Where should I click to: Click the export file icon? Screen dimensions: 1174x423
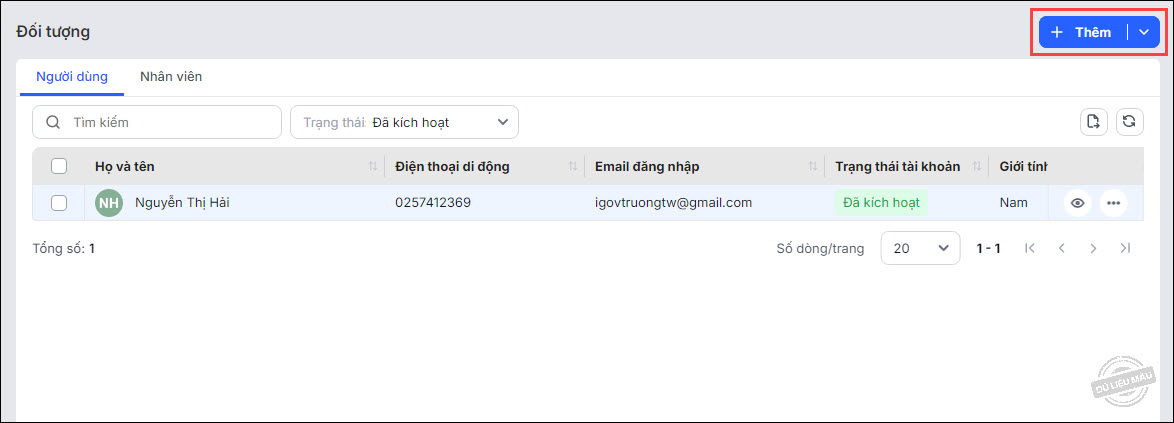coord(1094,122)
